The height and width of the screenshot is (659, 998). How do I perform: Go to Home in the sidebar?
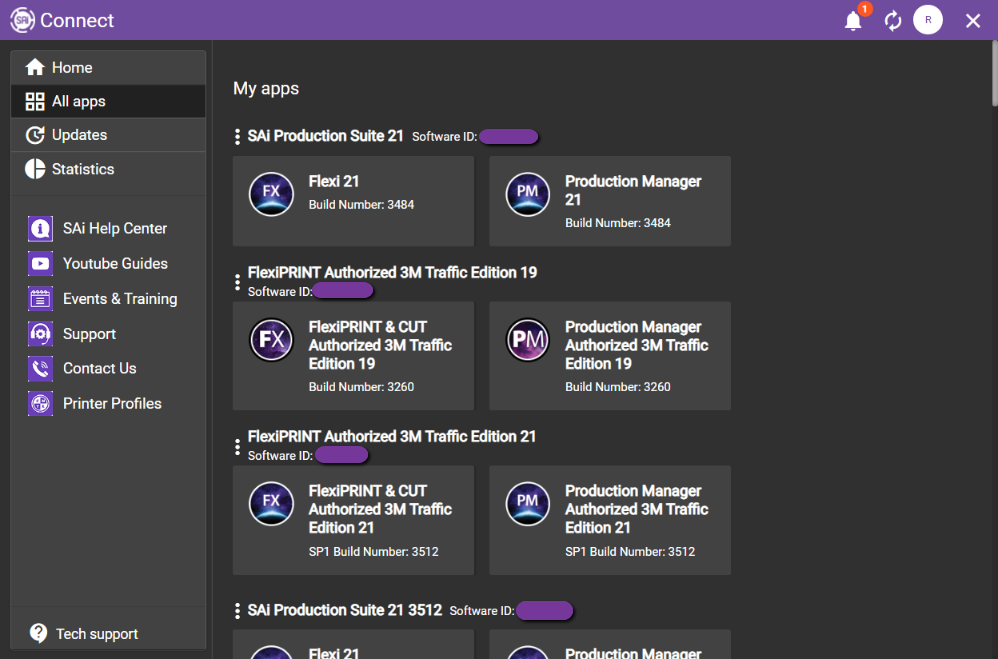tap(108, 67)
